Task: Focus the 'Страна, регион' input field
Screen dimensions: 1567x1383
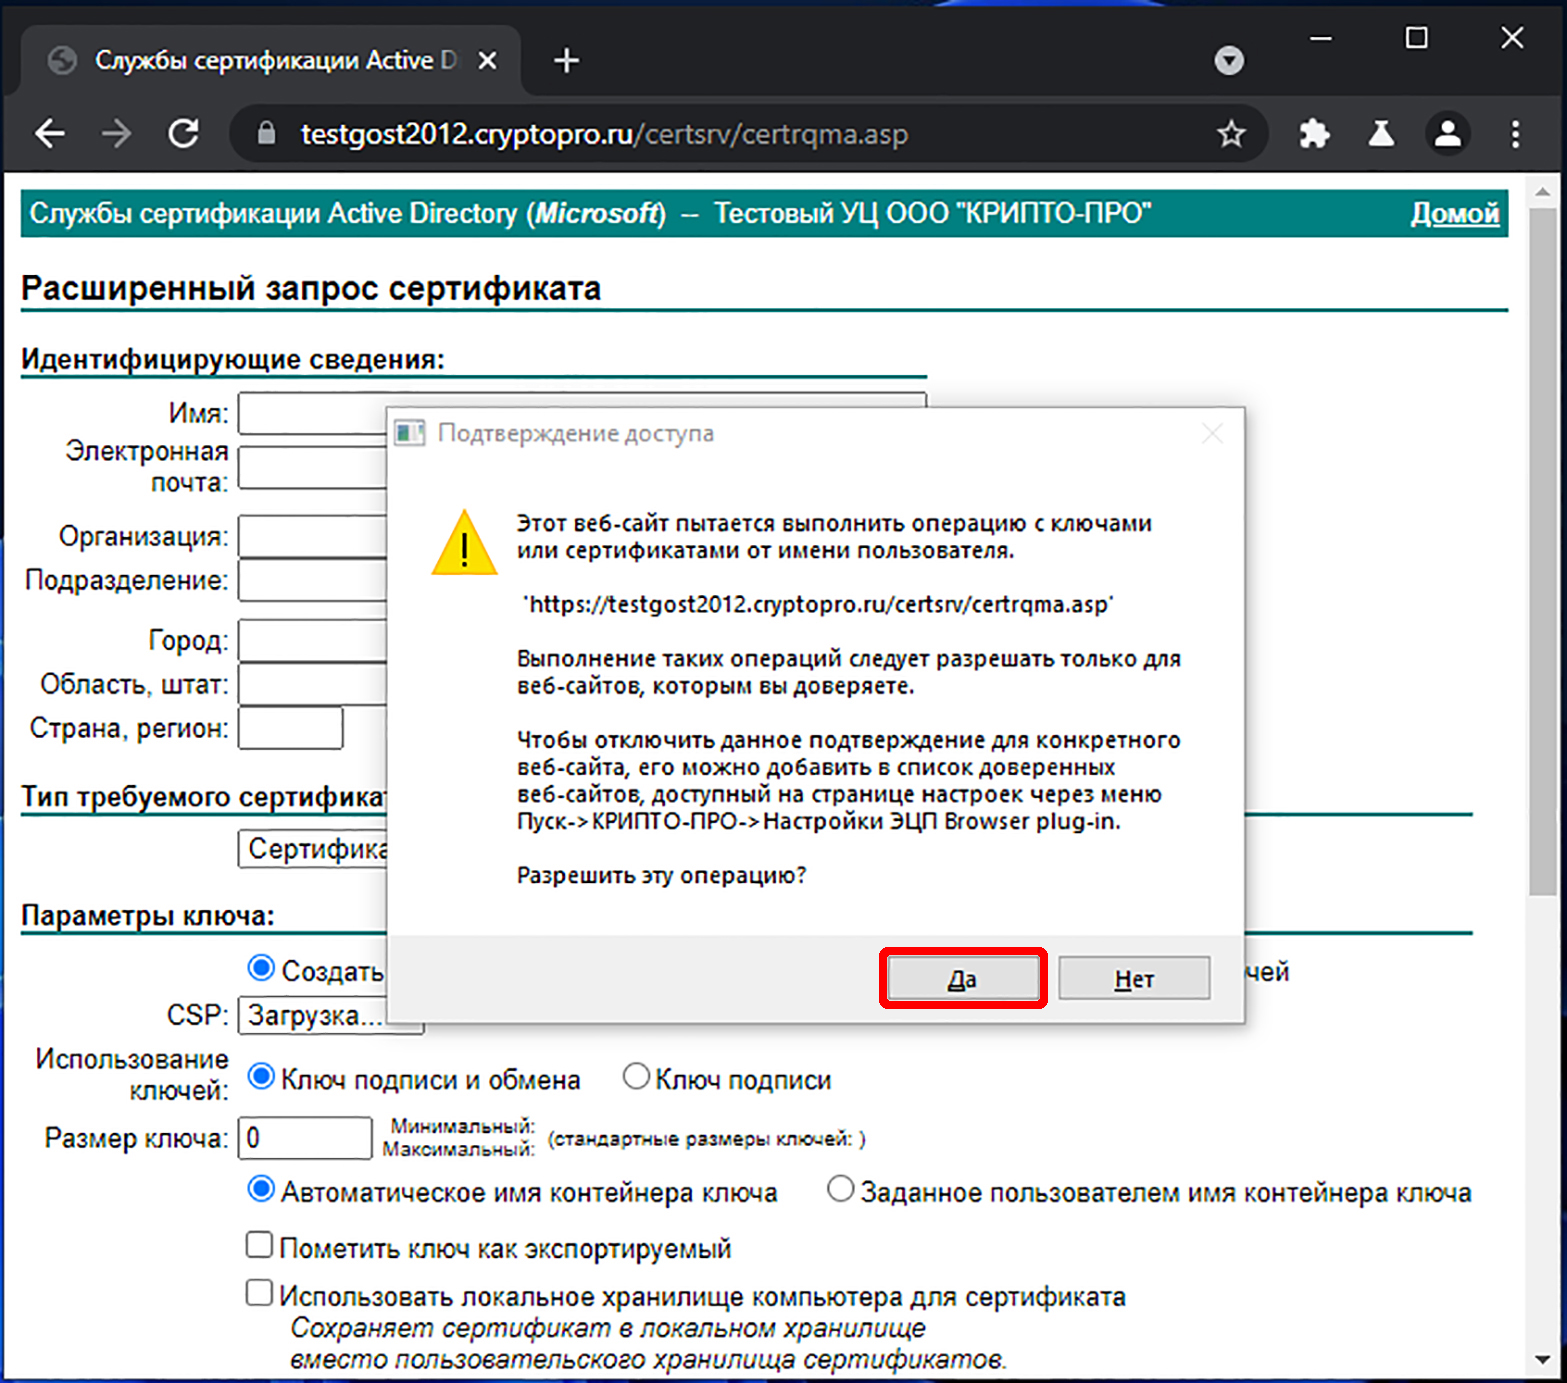Action: (x=290, y=728)
